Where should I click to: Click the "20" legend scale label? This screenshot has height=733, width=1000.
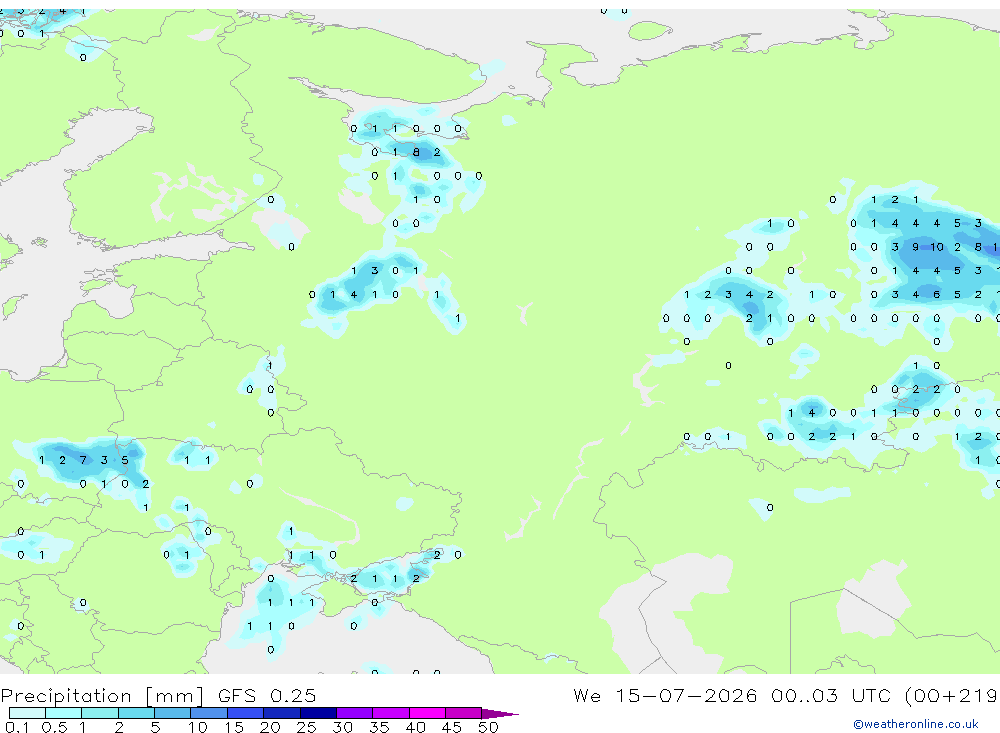tap(270, 727)
